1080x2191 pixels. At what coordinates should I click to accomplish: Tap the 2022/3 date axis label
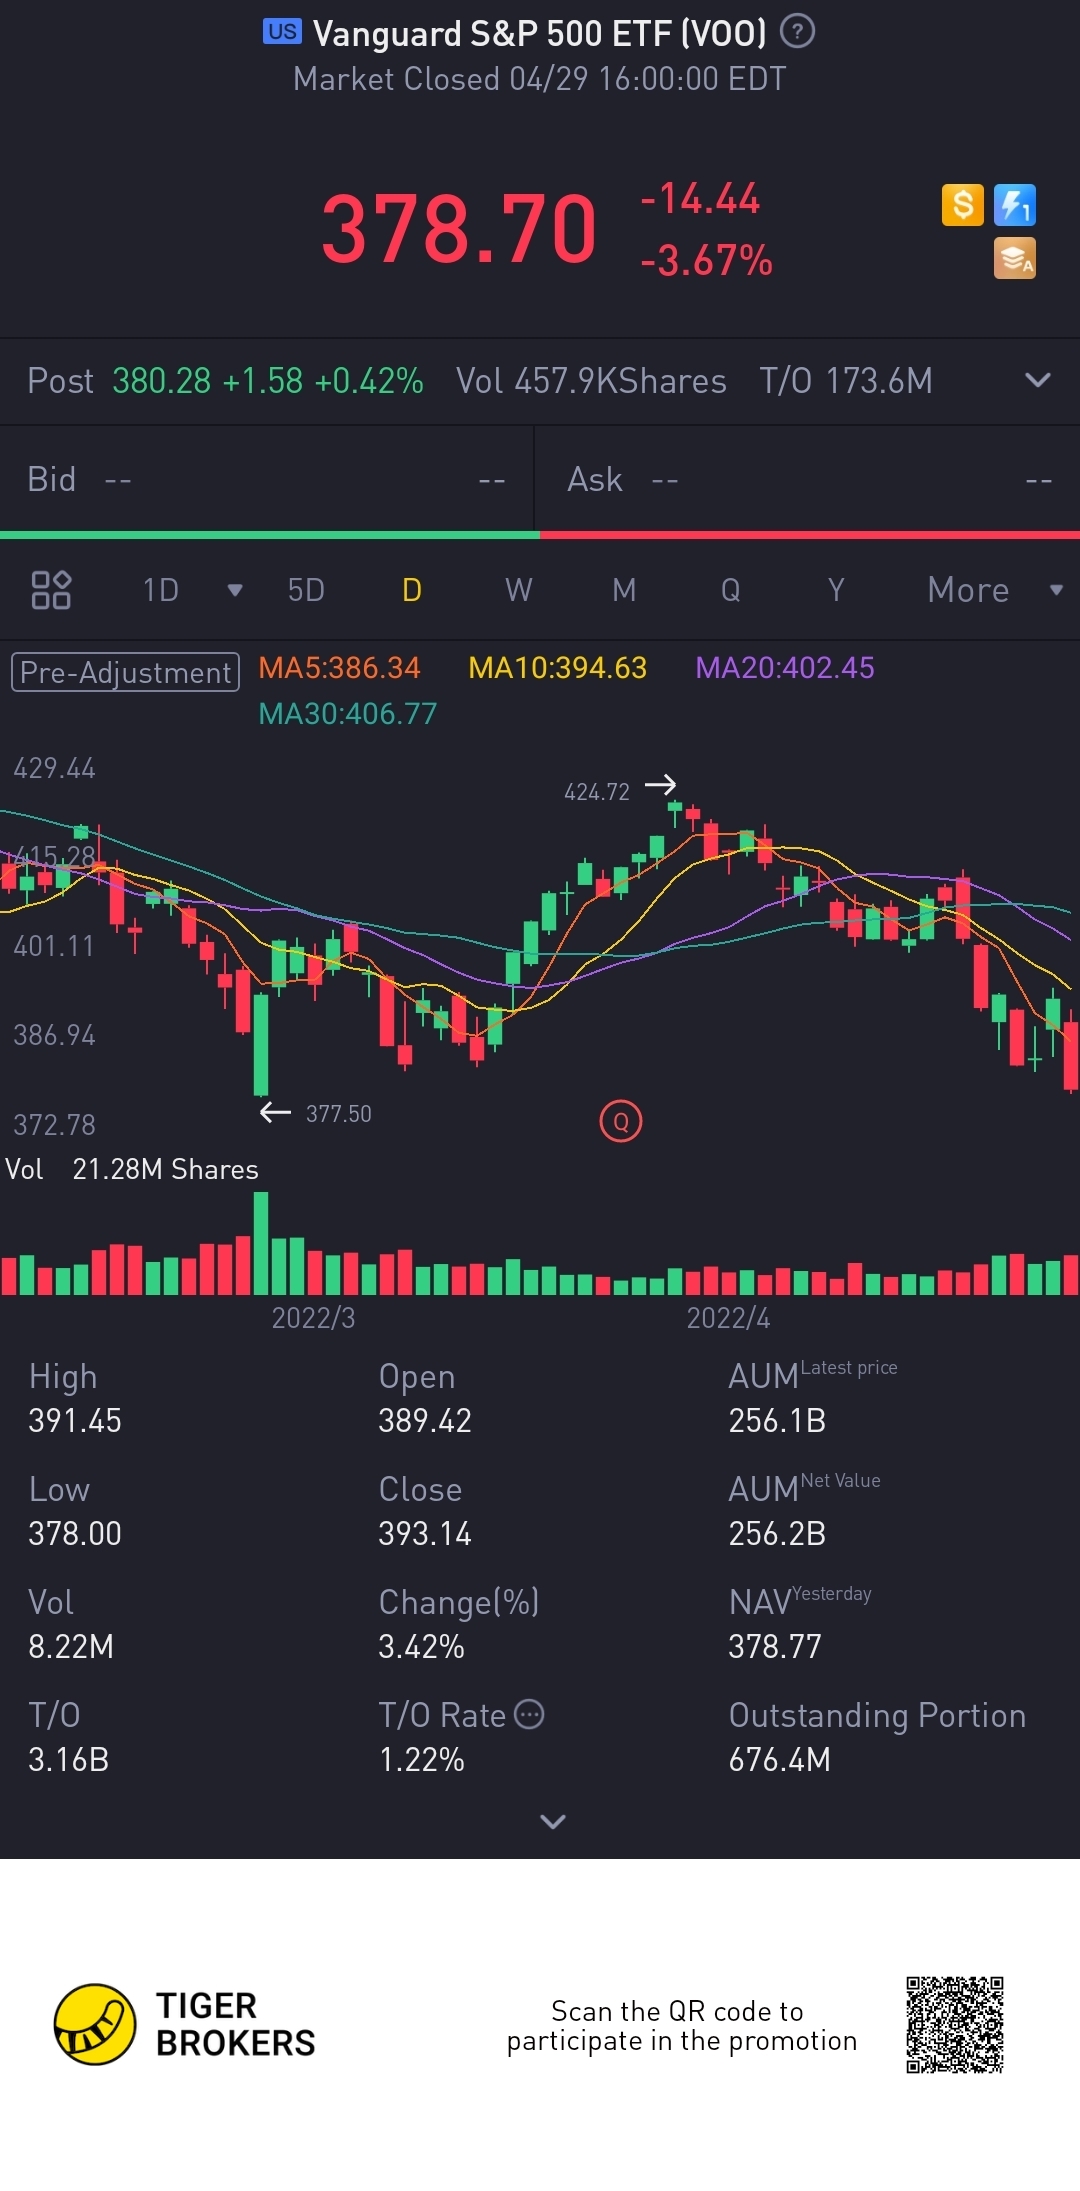(313, 1318)
